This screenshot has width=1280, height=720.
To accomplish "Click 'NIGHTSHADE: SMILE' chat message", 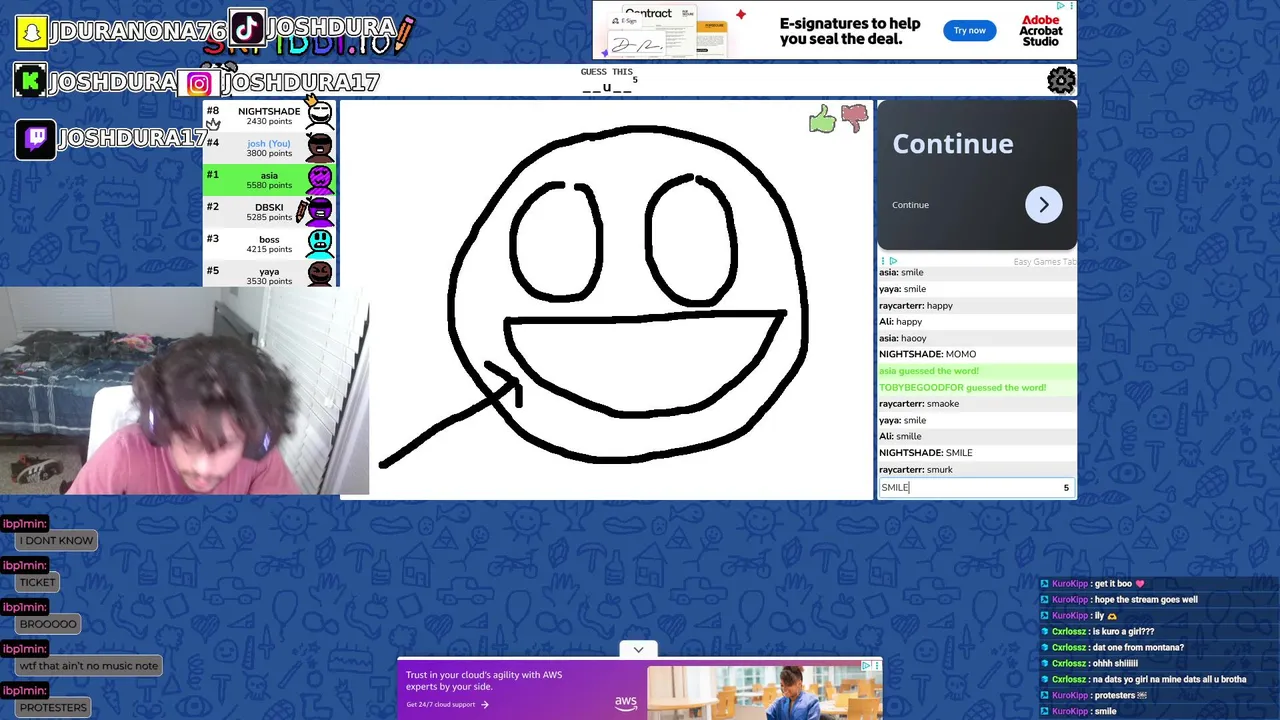I will click(x=977, y=453).
